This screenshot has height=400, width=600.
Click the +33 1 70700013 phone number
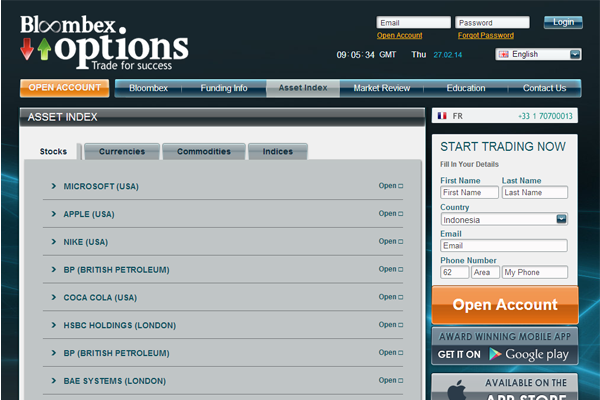(x=545, y=116)
